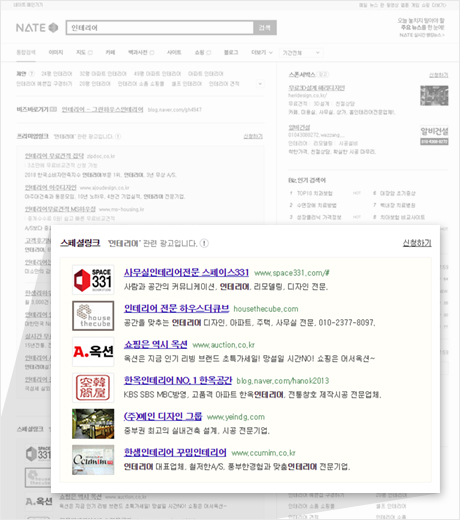Open 인테리어 전문 하우스더큐브 link
Image resolution: width=460 pixels, height=520 pixels.
click(x=176, y=309)
